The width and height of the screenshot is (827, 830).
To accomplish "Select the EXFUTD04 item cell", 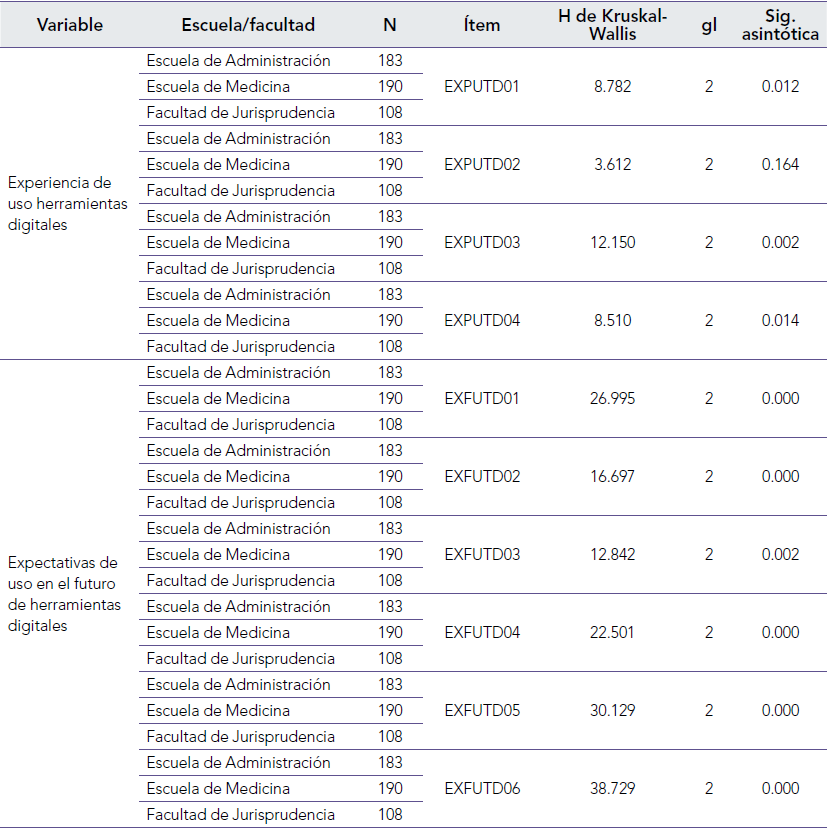I will pos(482,633).
